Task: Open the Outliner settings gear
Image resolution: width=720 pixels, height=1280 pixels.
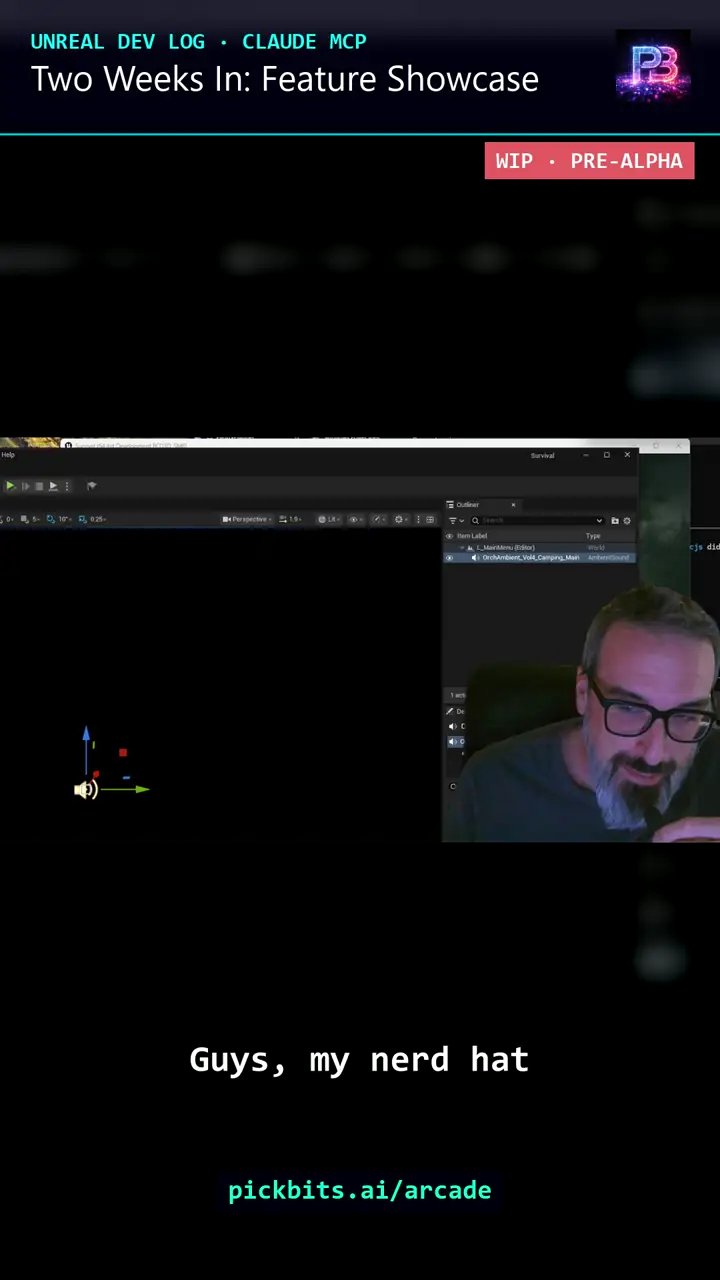Action: 627,521
